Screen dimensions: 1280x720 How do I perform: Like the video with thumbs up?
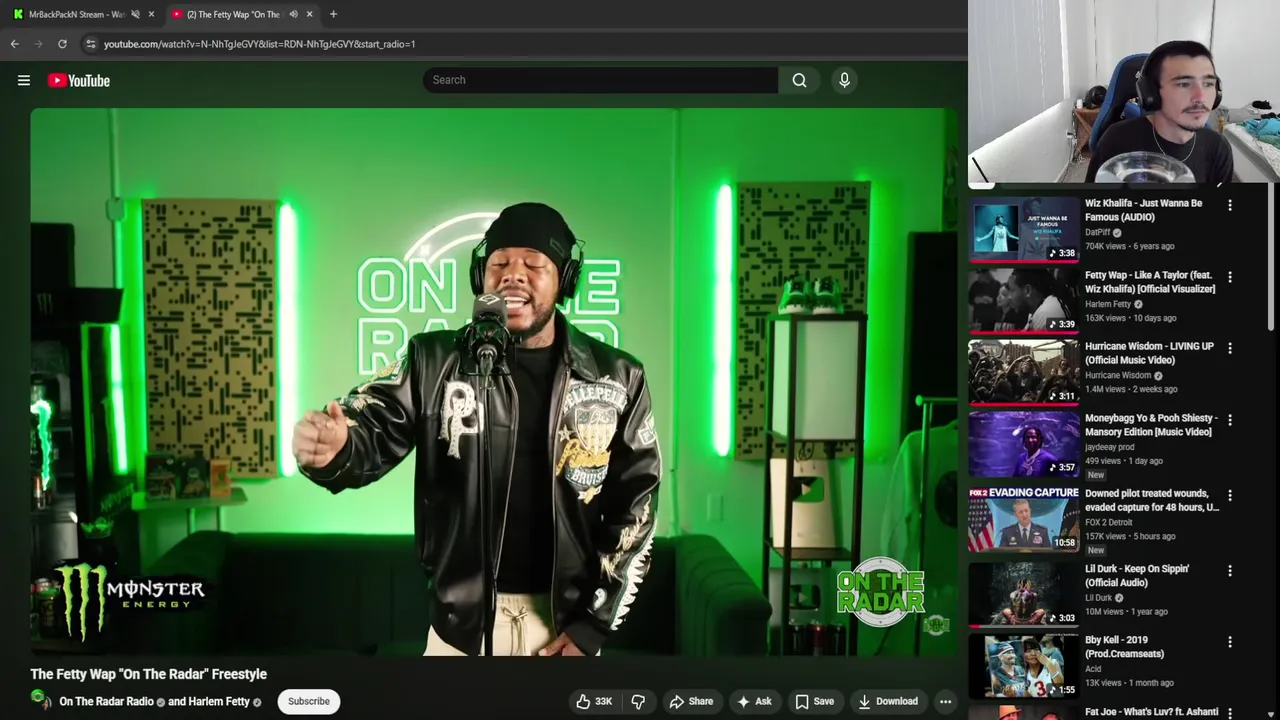coord(594,701)
